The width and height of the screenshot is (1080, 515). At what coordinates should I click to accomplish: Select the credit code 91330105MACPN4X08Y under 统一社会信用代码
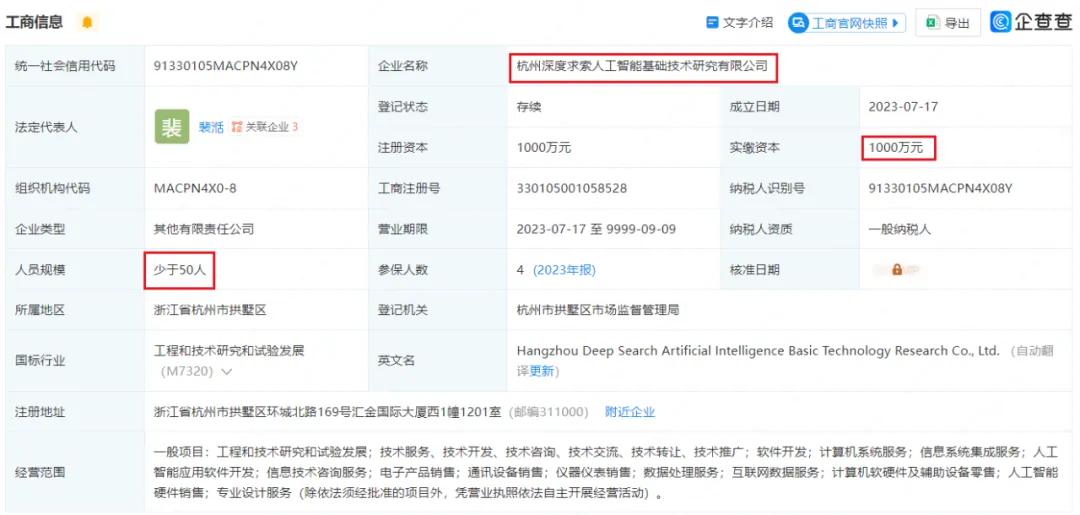[x=226, y=66]
